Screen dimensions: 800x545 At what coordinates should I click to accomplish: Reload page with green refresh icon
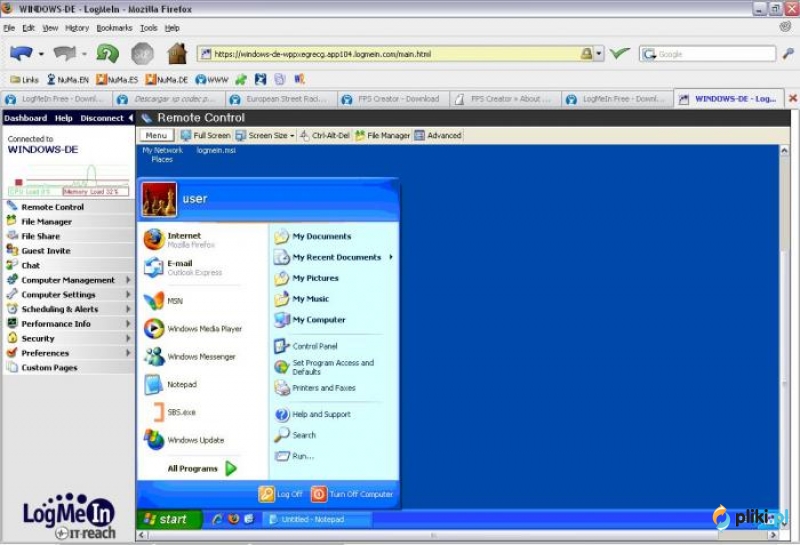point(108,54)
